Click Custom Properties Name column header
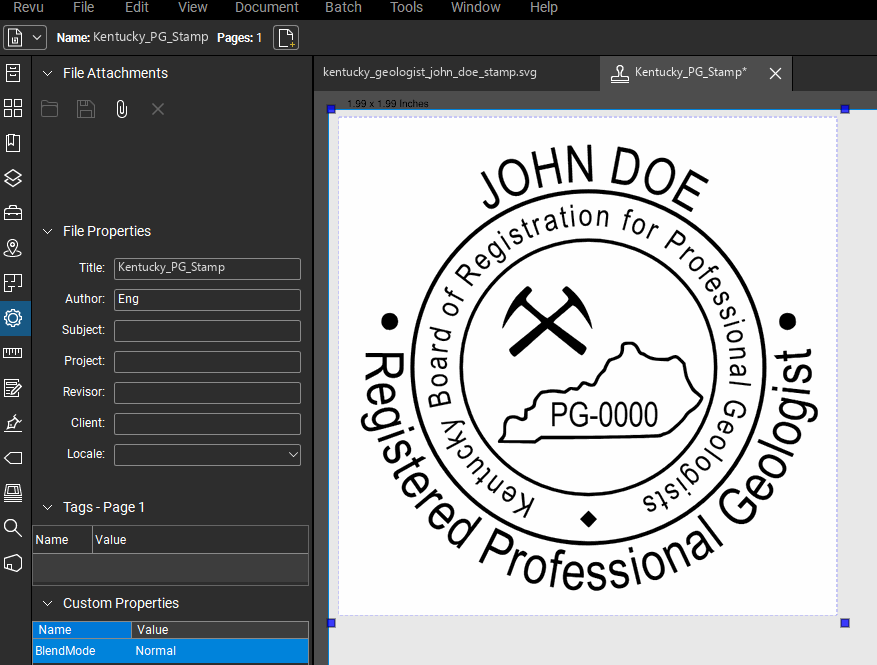 pos(82,630)
